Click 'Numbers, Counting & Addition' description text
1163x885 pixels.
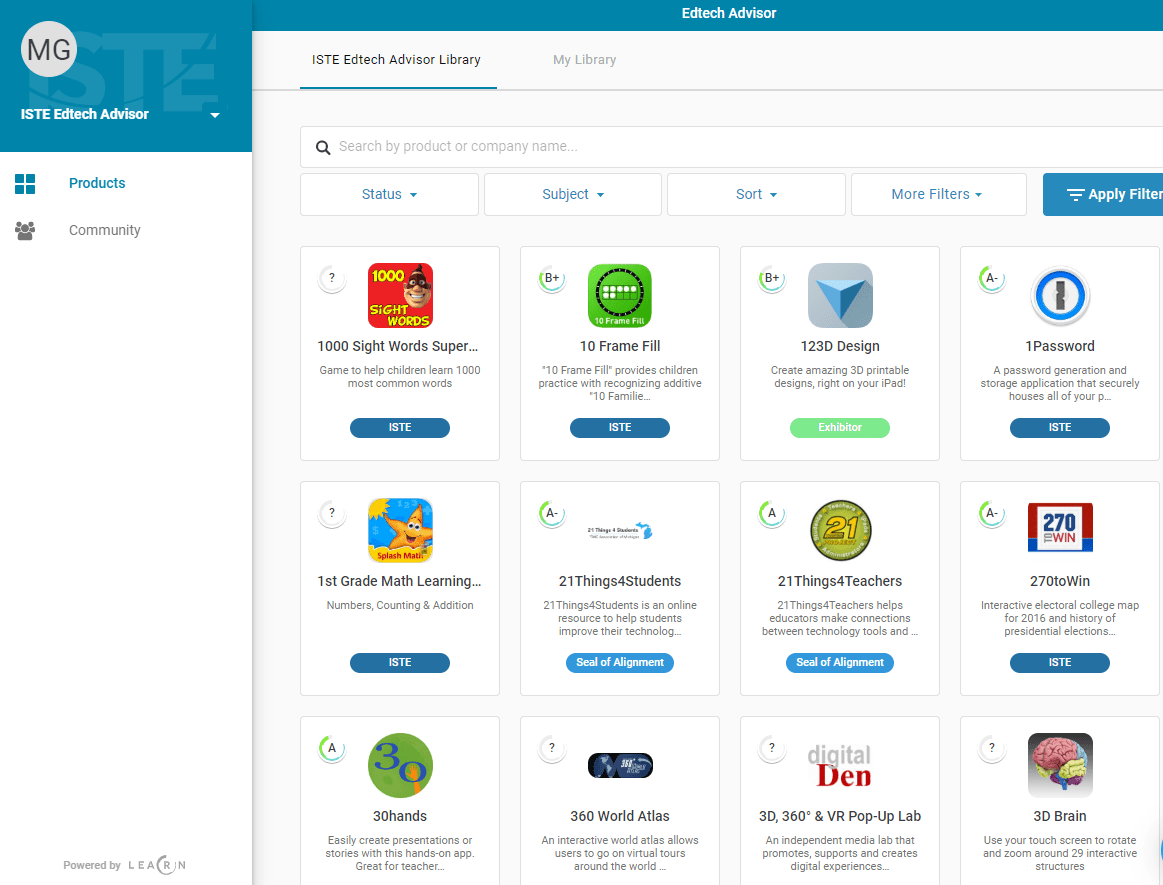click(x=400, y=606)
